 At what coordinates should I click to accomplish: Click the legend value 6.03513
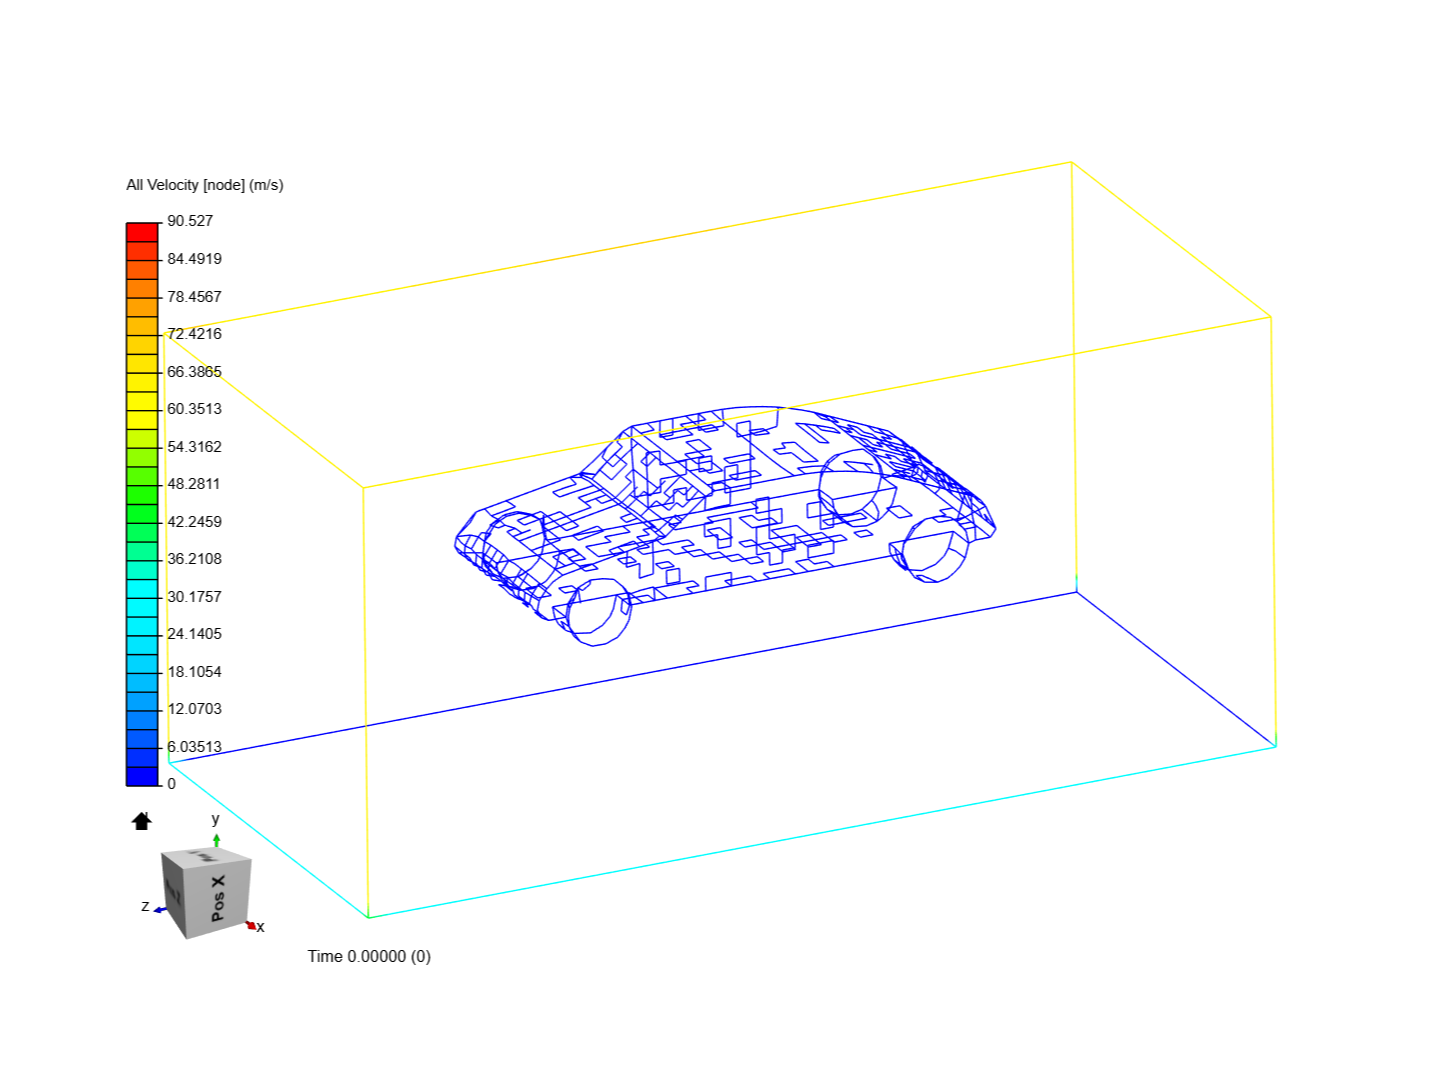pos(194,747)
